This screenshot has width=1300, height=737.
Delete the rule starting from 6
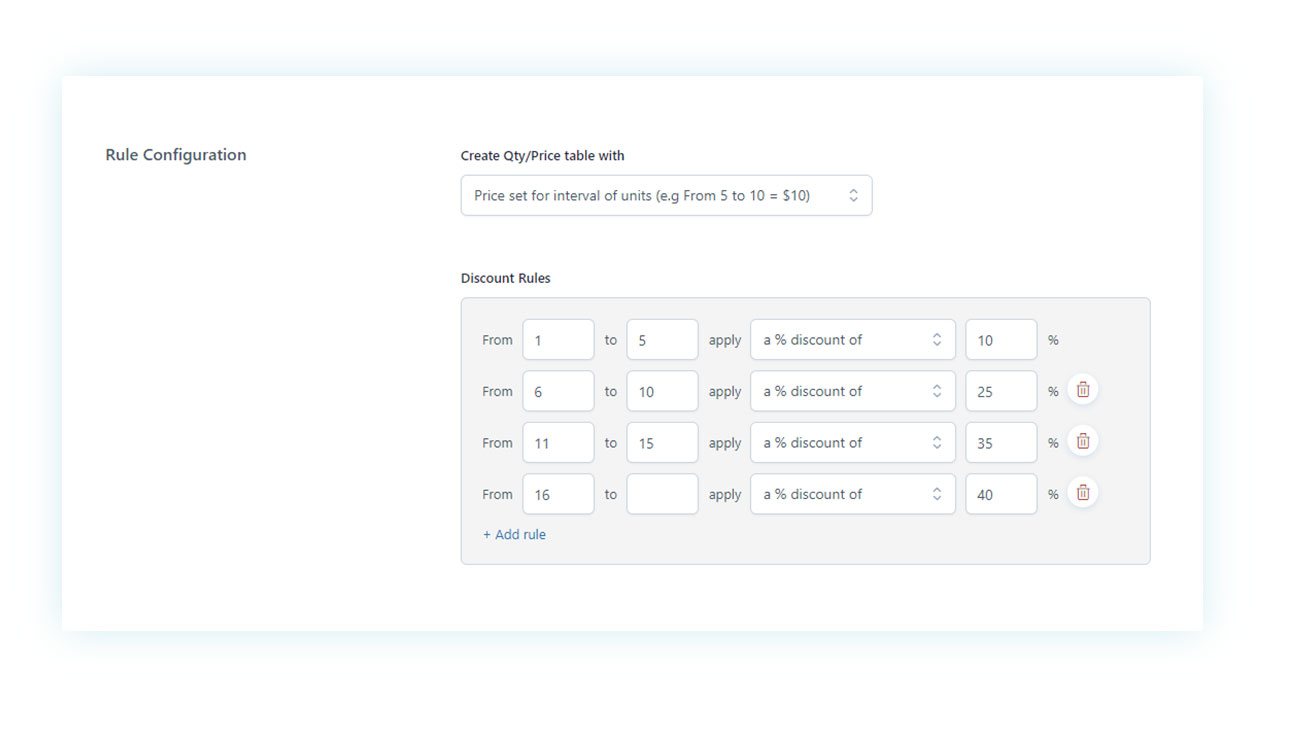tap(1083, 390)
